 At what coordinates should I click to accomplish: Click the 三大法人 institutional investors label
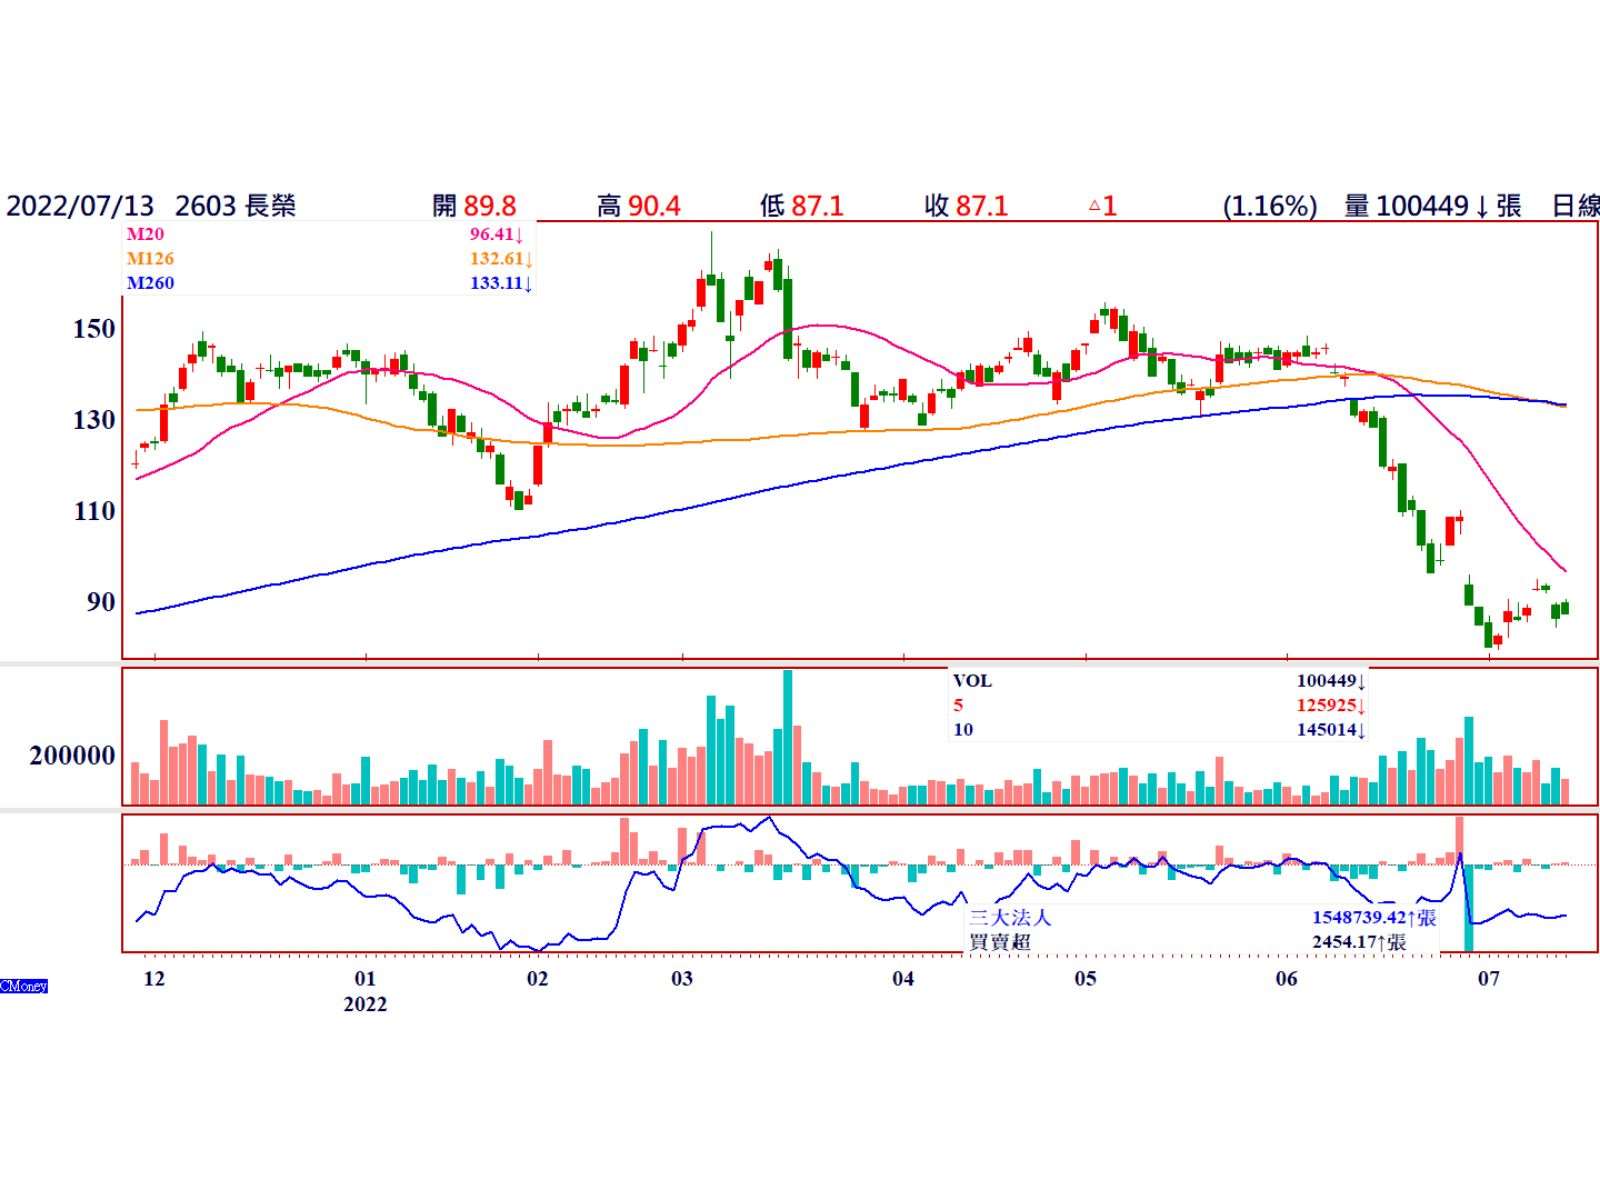[x=1010, y=918]
